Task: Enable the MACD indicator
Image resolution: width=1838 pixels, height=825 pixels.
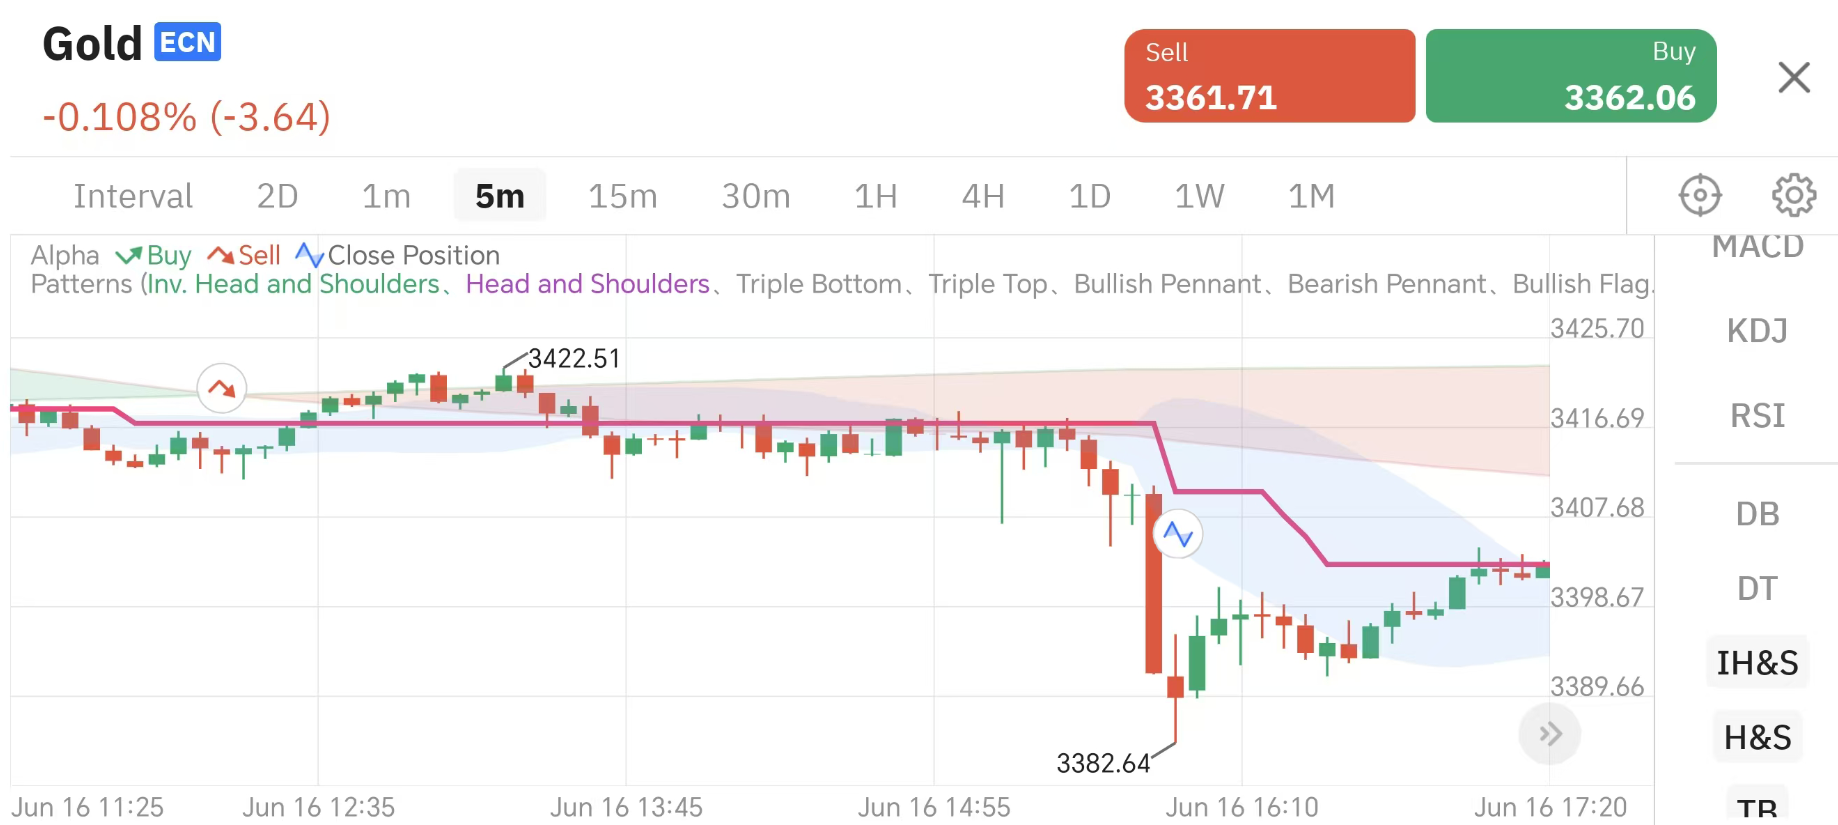Action: (x=1757, y=247)
